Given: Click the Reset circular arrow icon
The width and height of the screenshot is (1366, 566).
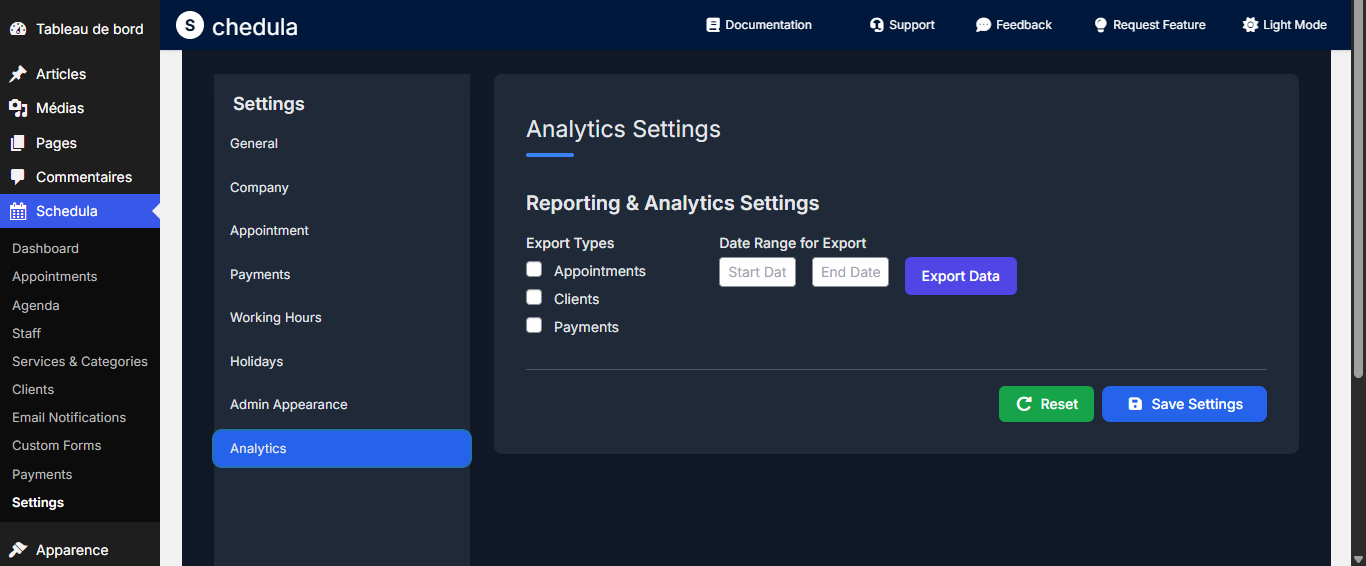Looking at the screenshot, I should pyautogui.click(x=1024, y=404).
